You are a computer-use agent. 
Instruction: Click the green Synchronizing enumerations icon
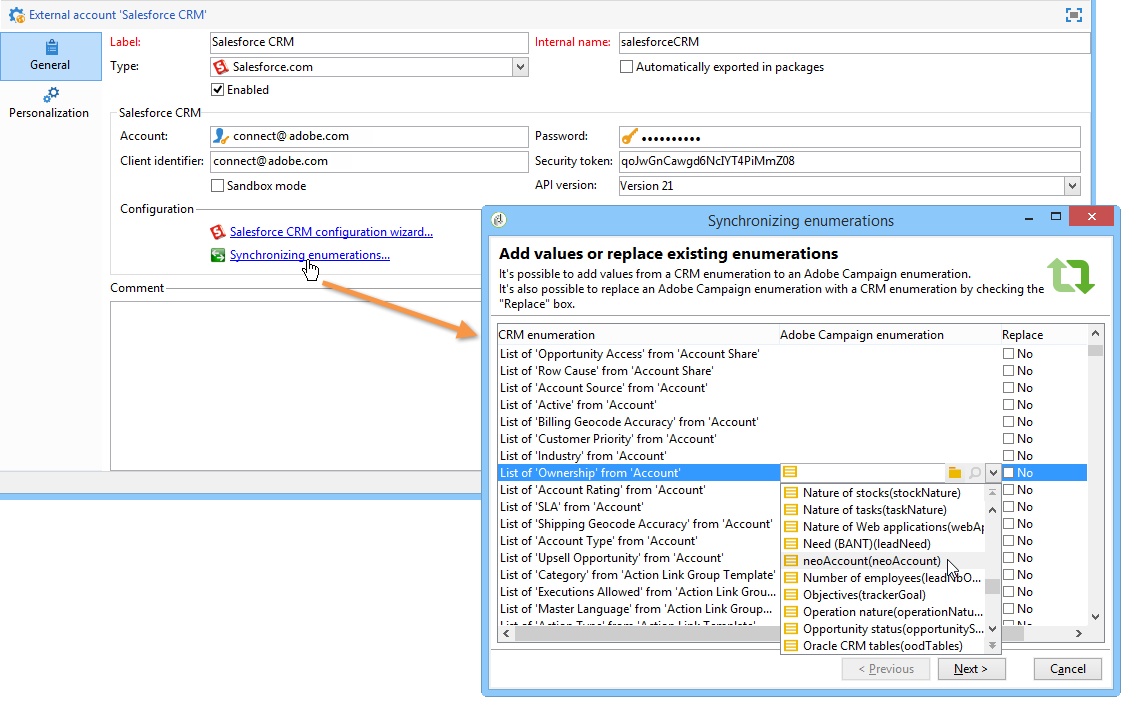coord(218,255)
